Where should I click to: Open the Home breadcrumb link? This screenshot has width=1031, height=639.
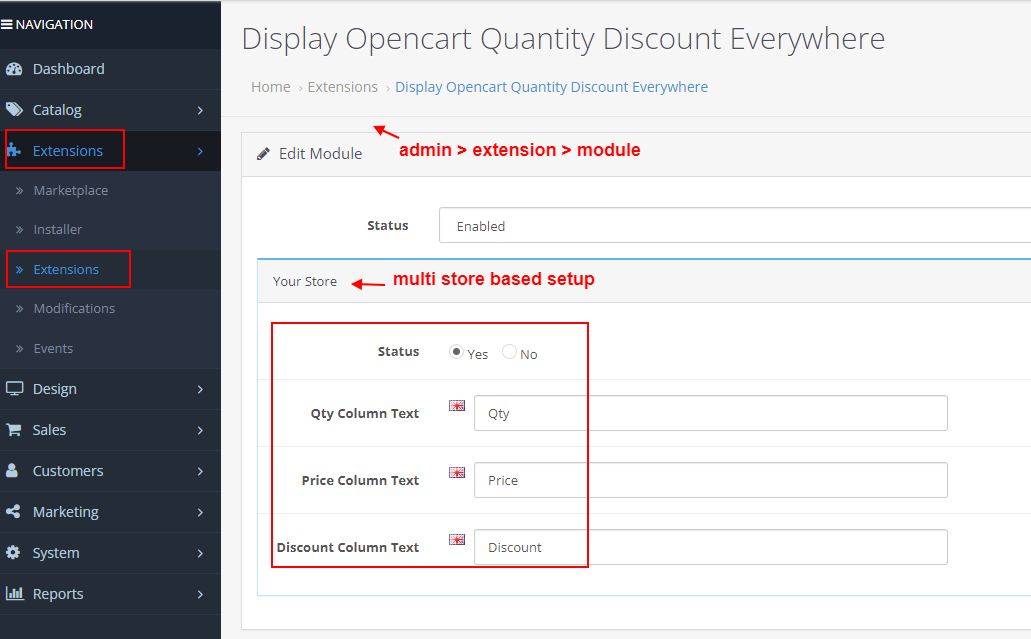point(270,87)
